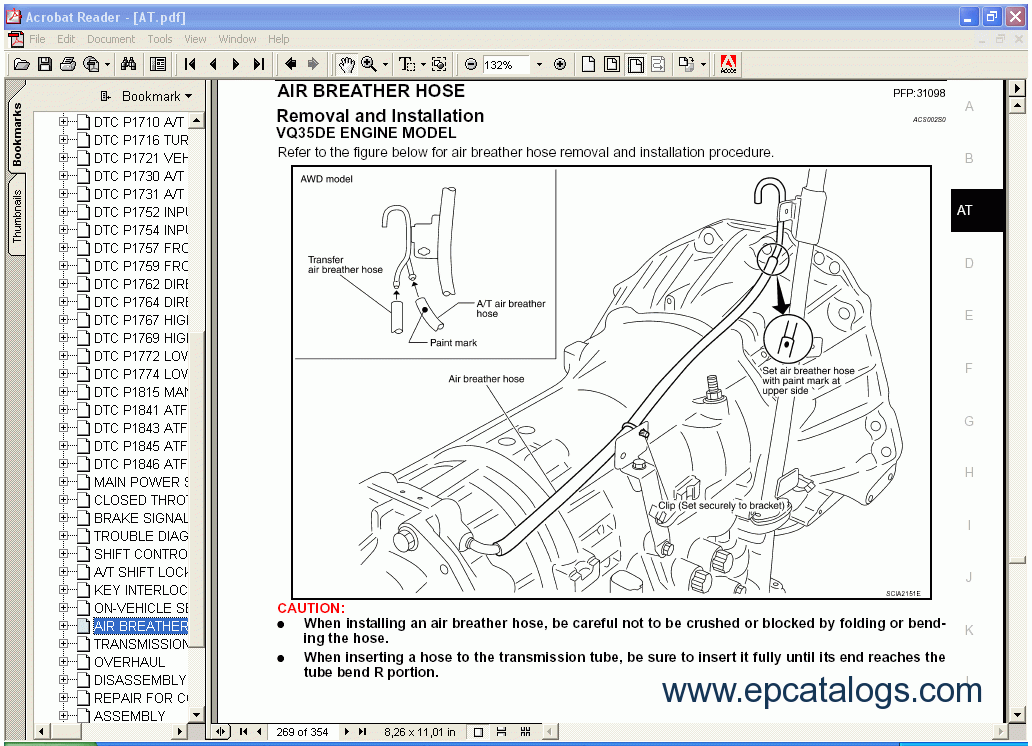
Task: Click the navigation pane splitter button in status bar
Action: [x=220, y=732]
